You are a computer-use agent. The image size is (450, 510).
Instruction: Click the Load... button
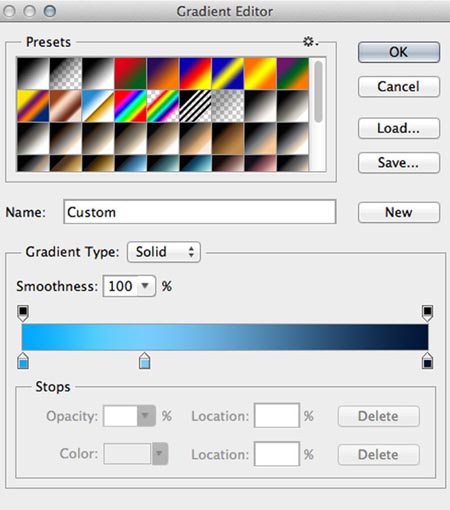click(399, 128)
